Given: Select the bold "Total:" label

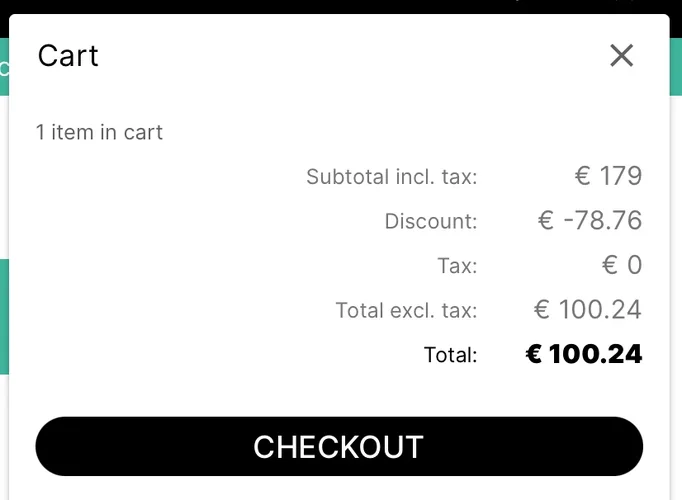Looking at the screenshot, I should coord(450,354).
